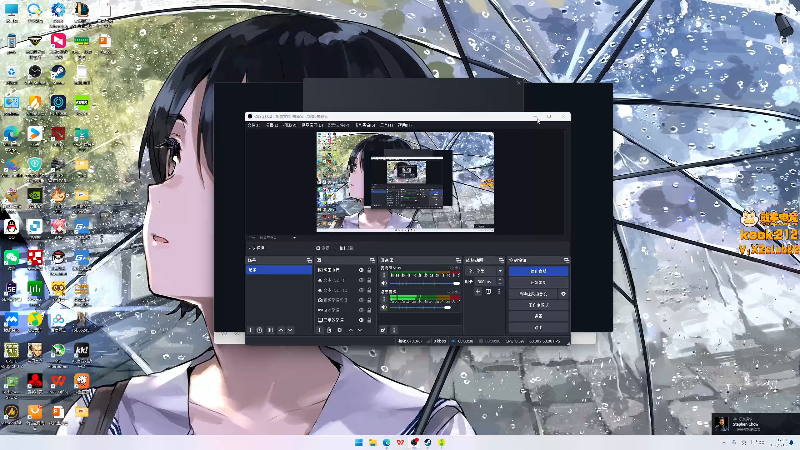Image resolution: width=800 pixels, height=450 pixels.
Task: Open WeChat green desktop icon
Action: click(11, 257)
